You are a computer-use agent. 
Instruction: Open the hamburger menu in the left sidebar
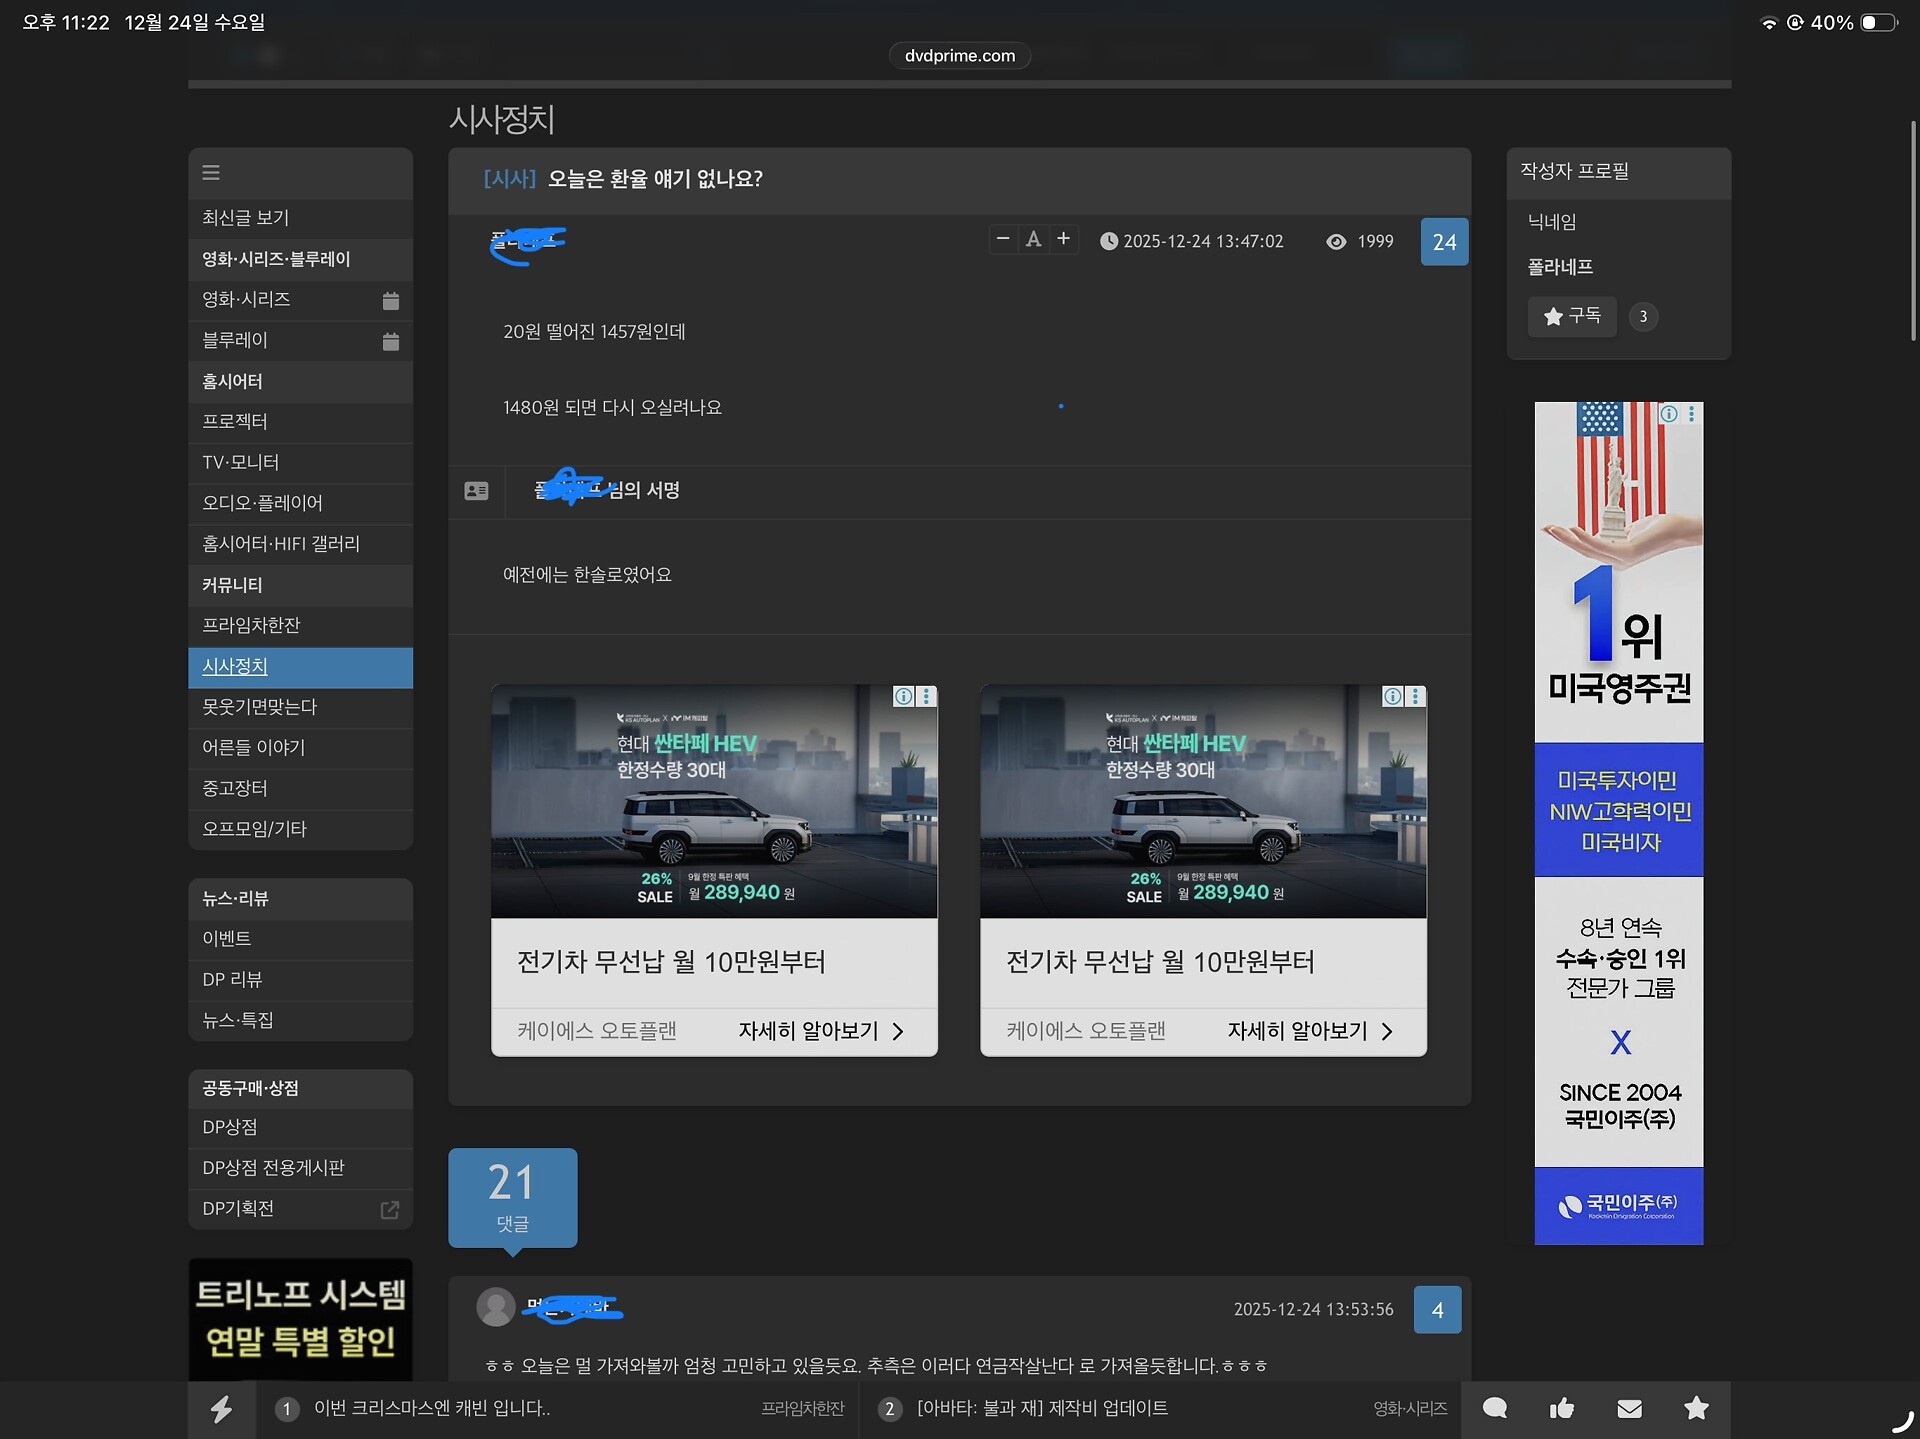(x=211, y=173)
